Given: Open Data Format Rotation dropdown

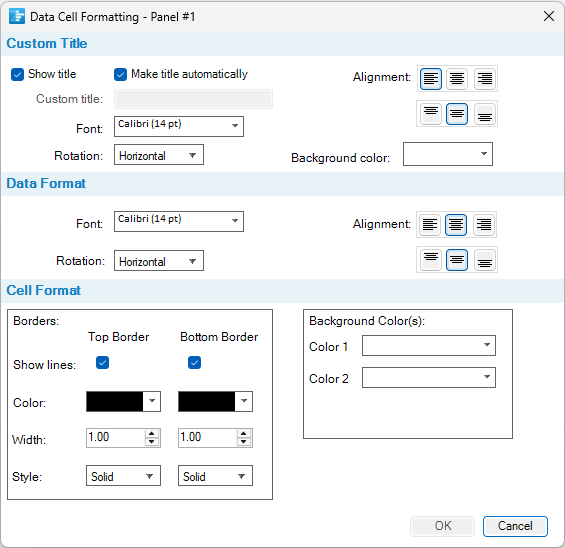Looking at the screenshot, I should point(159,260).
